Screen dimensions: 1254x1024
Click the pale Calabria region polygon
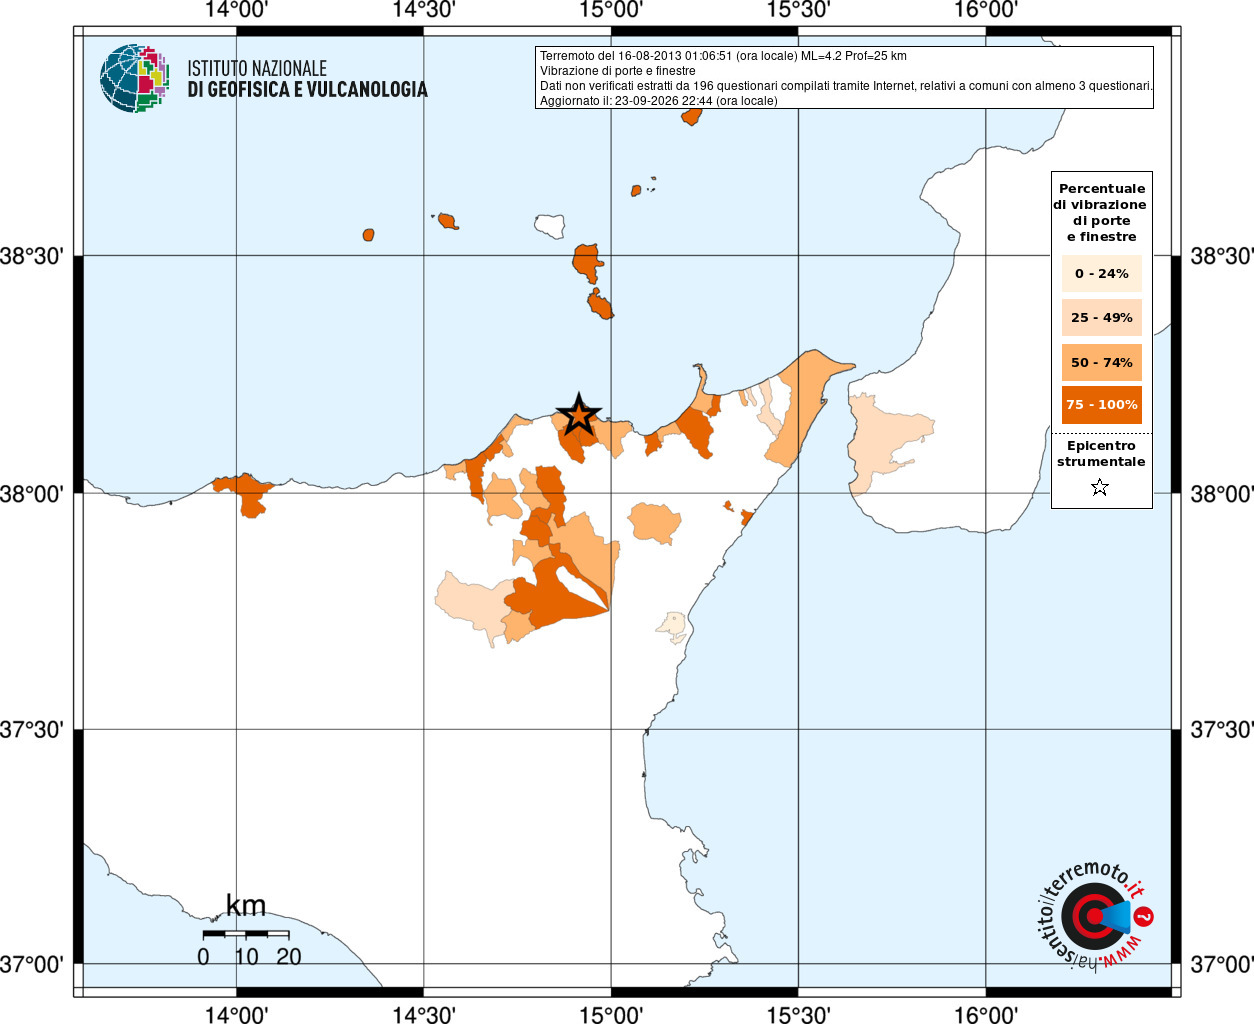pos(888,440)
